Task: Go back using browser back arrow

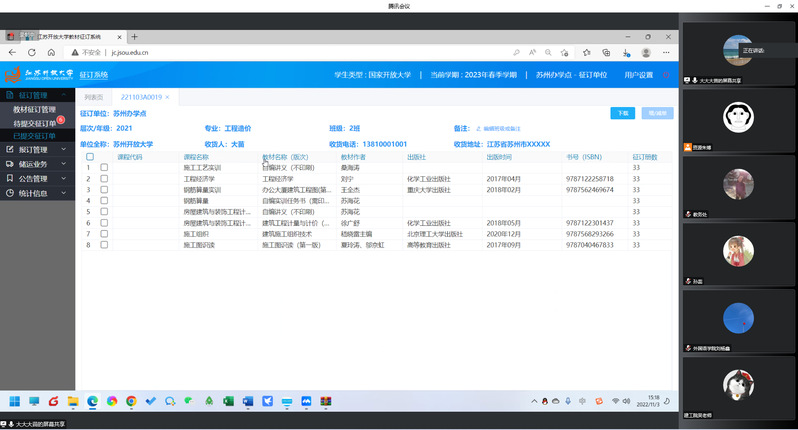Action: coord(13,52)
